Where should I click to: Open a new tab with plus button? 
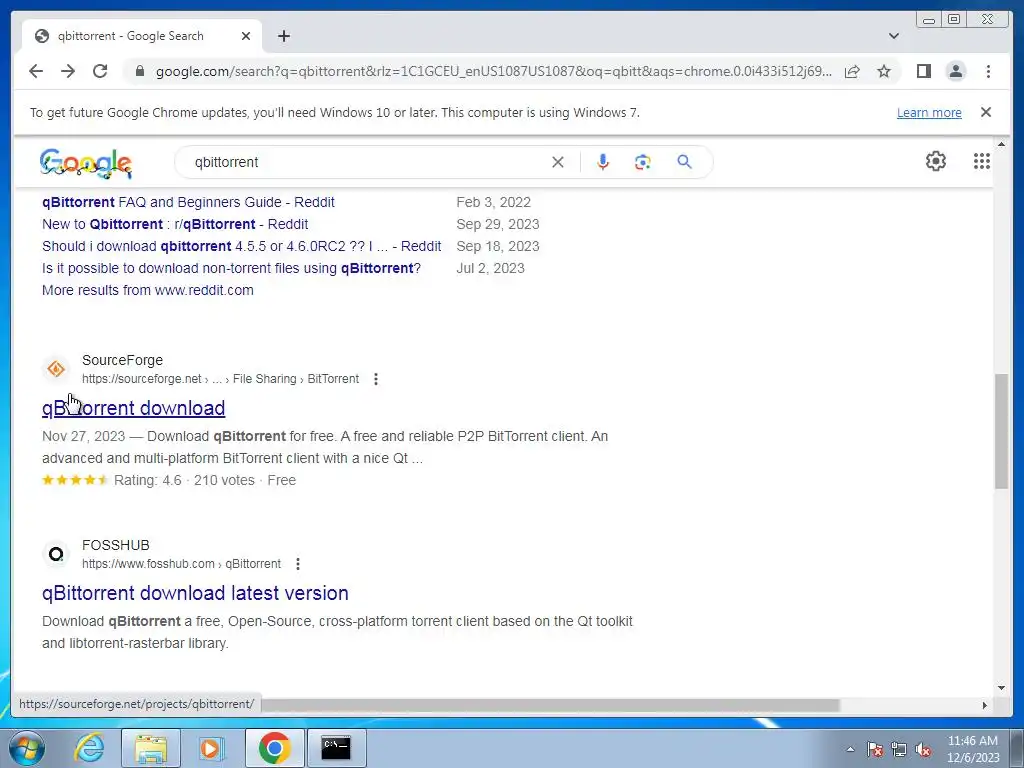(283, 36)
